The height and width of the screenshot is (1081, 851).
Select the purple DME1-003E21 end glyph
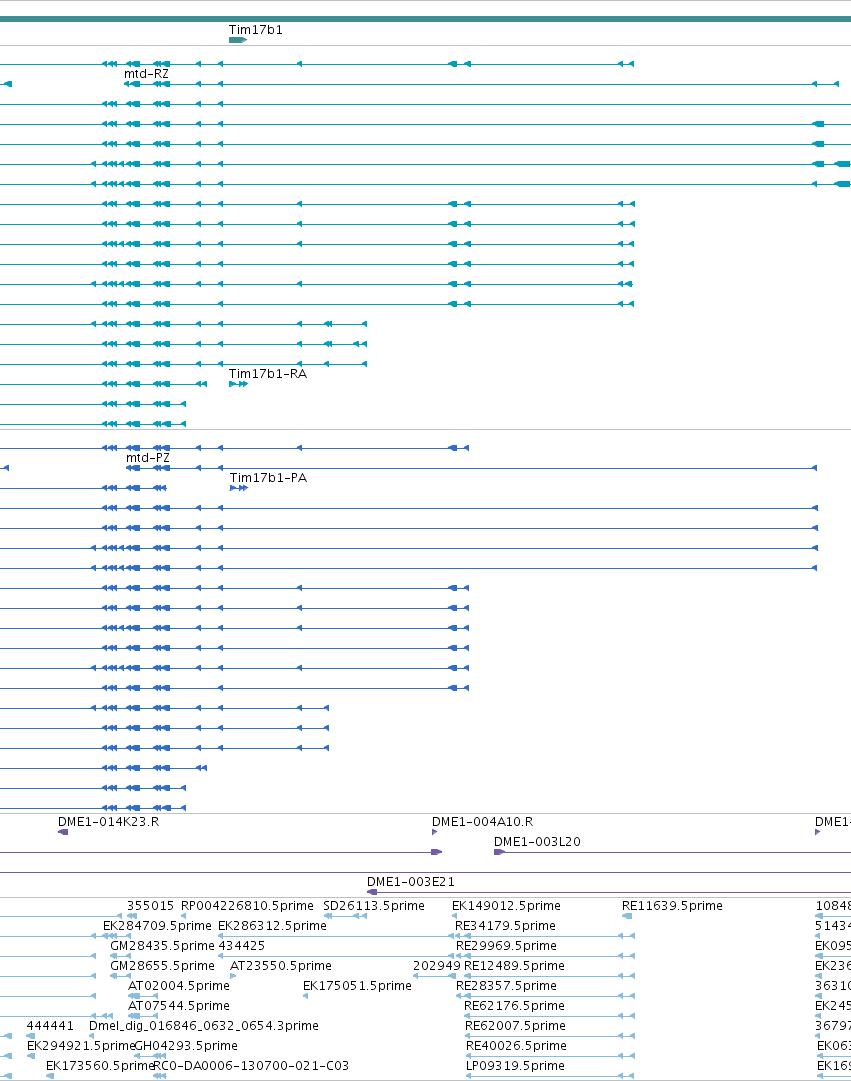(372, 892)
